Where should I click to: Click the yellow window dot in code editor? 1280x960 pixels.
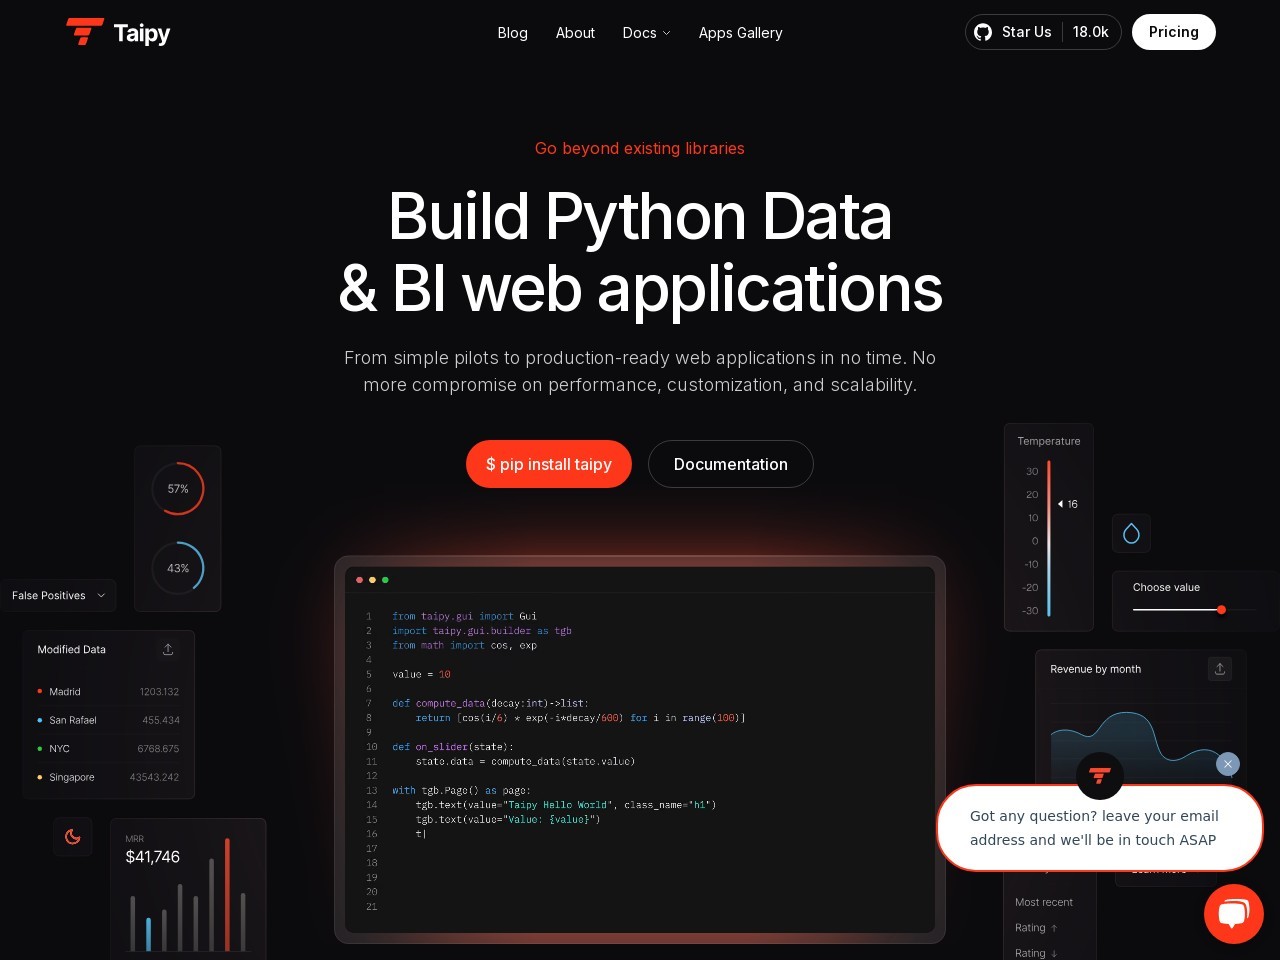pyautogui.click(x=372, y=580)
